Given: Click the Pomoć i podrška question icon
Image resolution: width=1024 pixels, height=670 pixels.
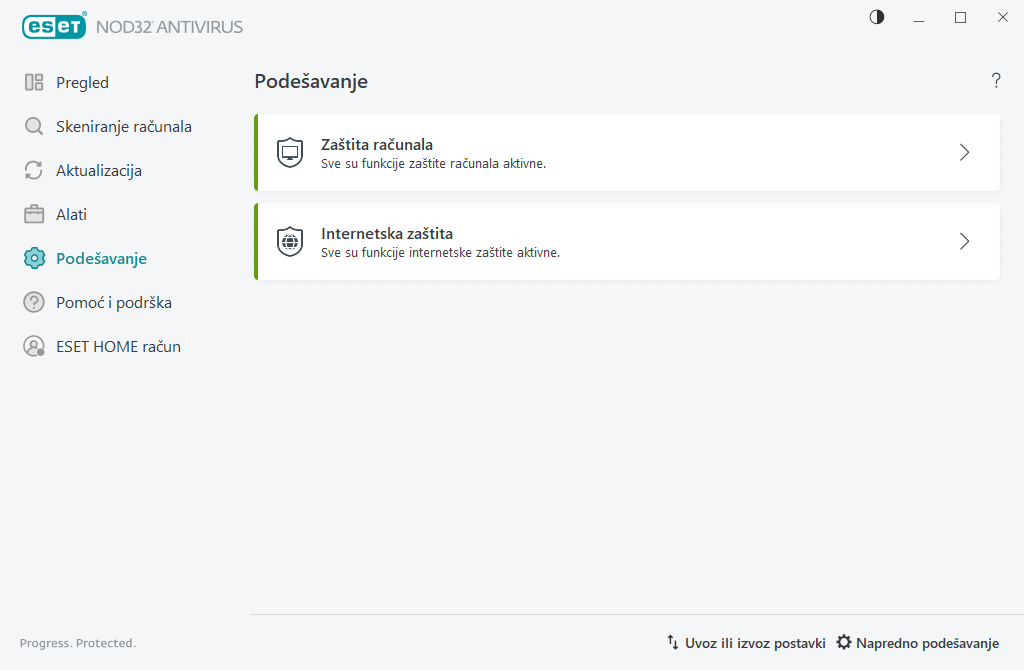Looking at the screenshot, I should click(x=34, y=303).
